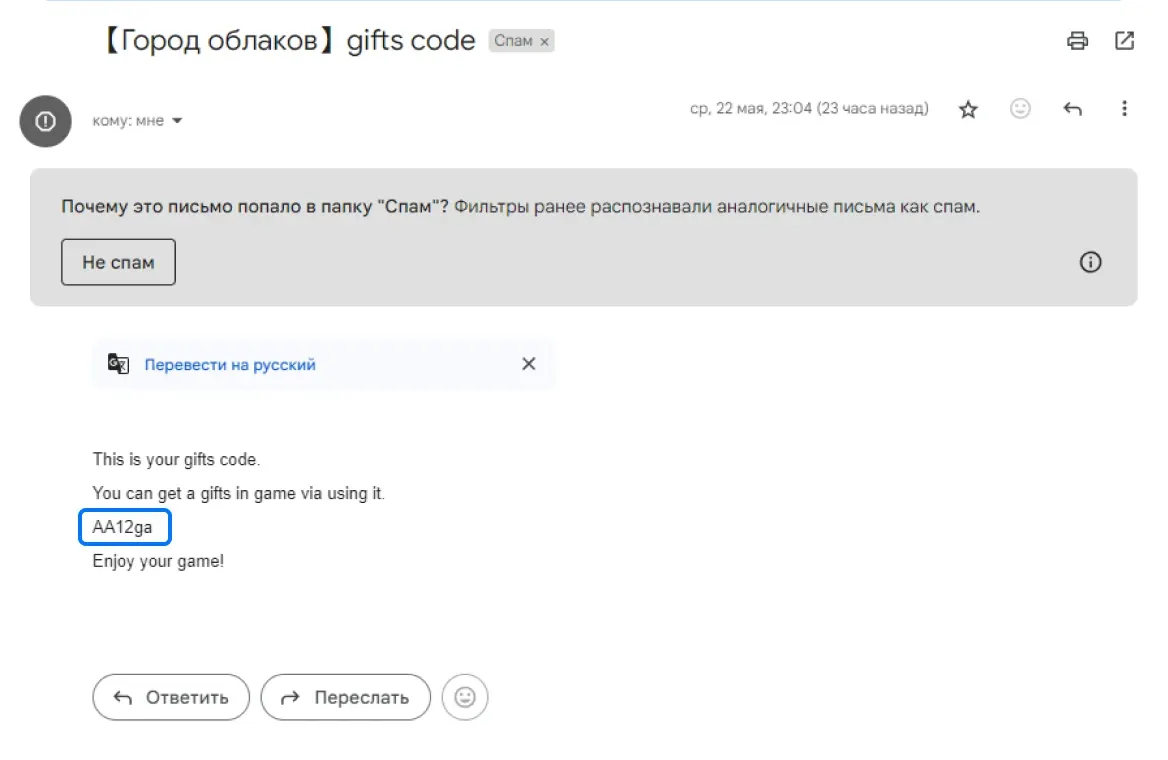Click the sender's spam warning avatar
The width and height of the screenshot is (1168, 760).
coord(45,121)
